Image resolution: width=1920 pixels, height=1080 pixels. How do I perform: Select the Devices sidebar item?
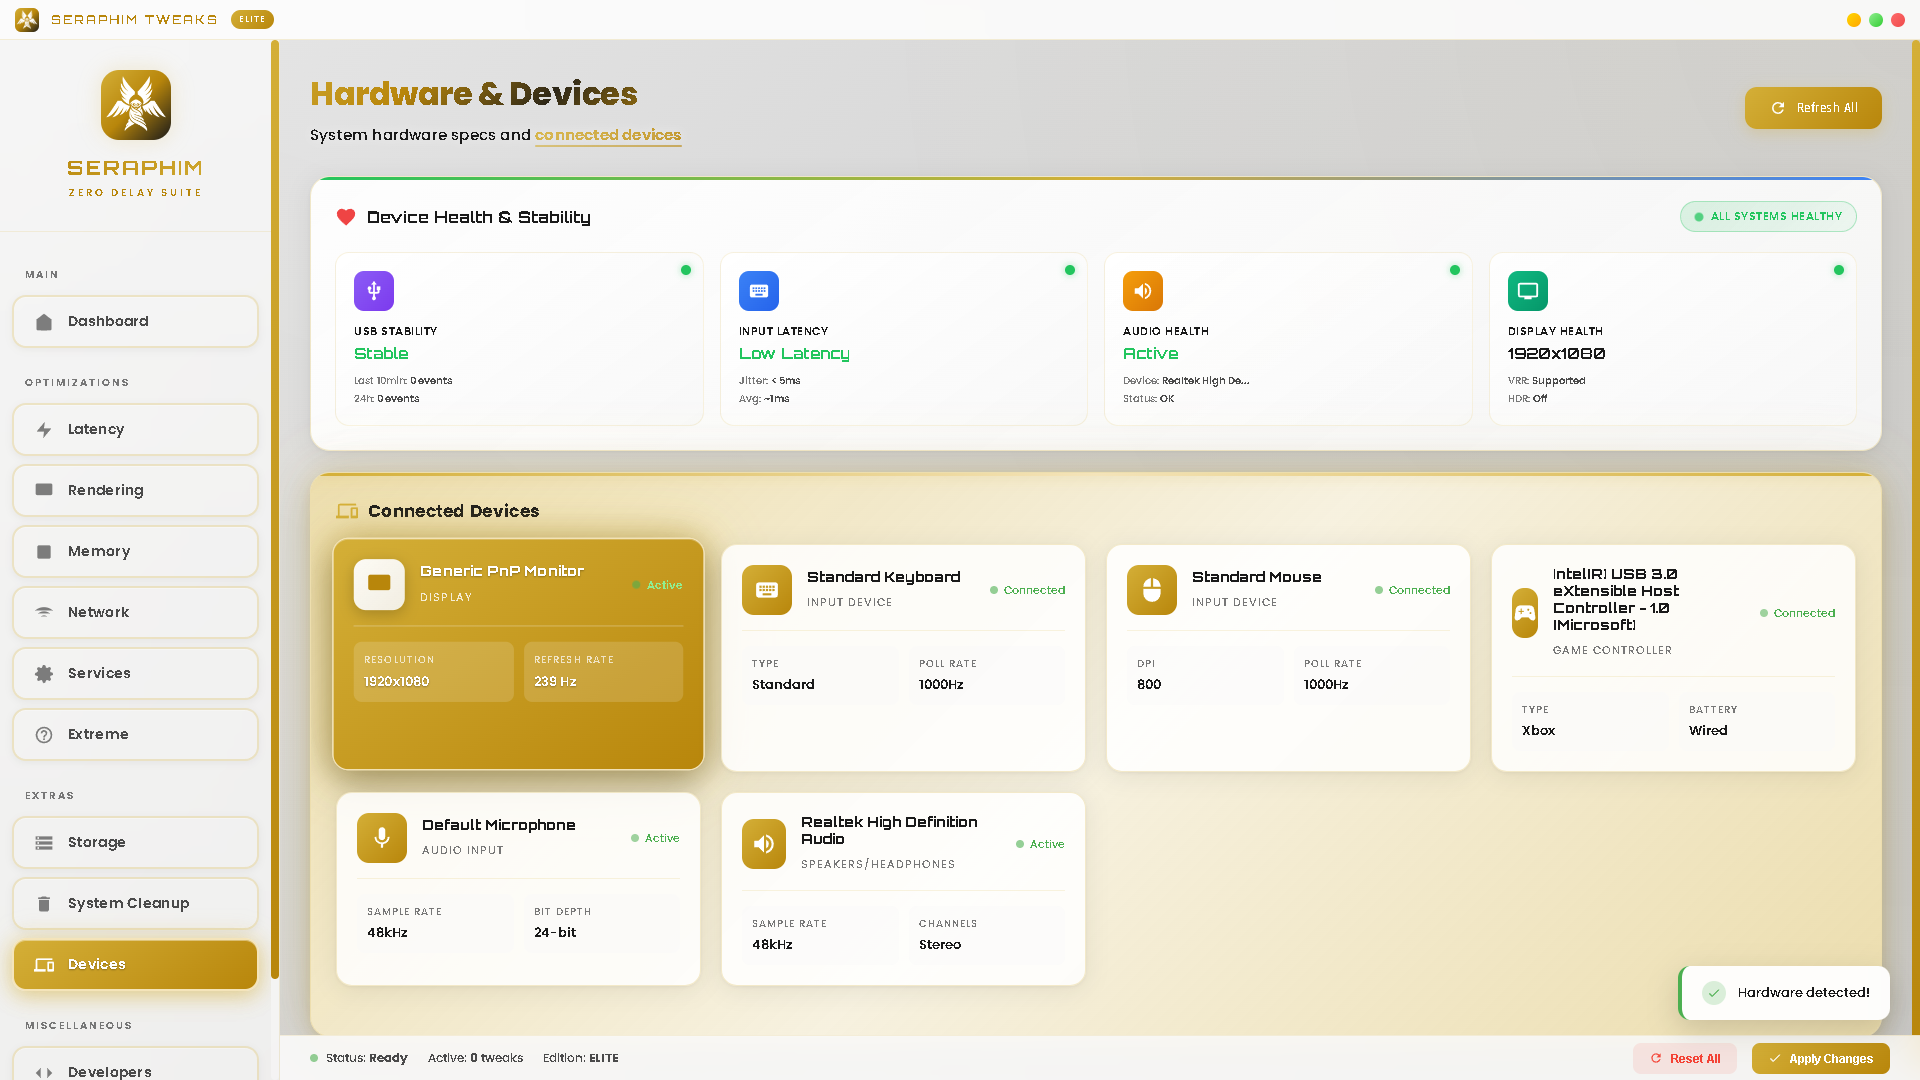[x=136, y=965]
